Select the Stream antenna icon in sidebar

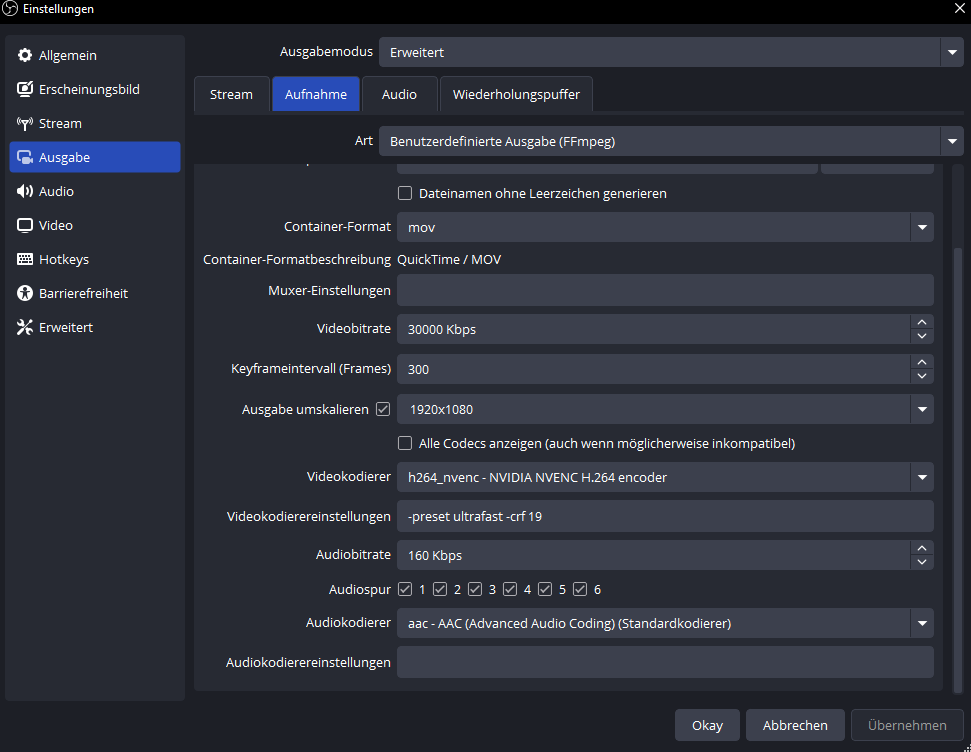pos(25,124)
